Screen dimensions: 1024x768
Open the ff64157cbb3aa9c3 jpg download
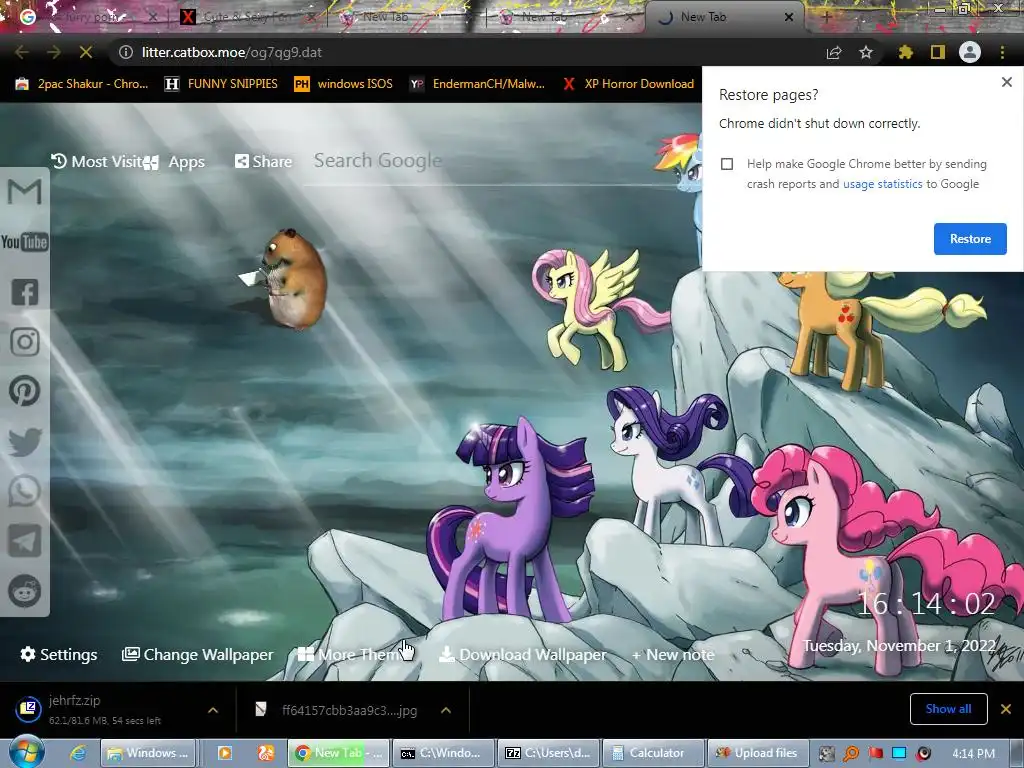(338, 710)
